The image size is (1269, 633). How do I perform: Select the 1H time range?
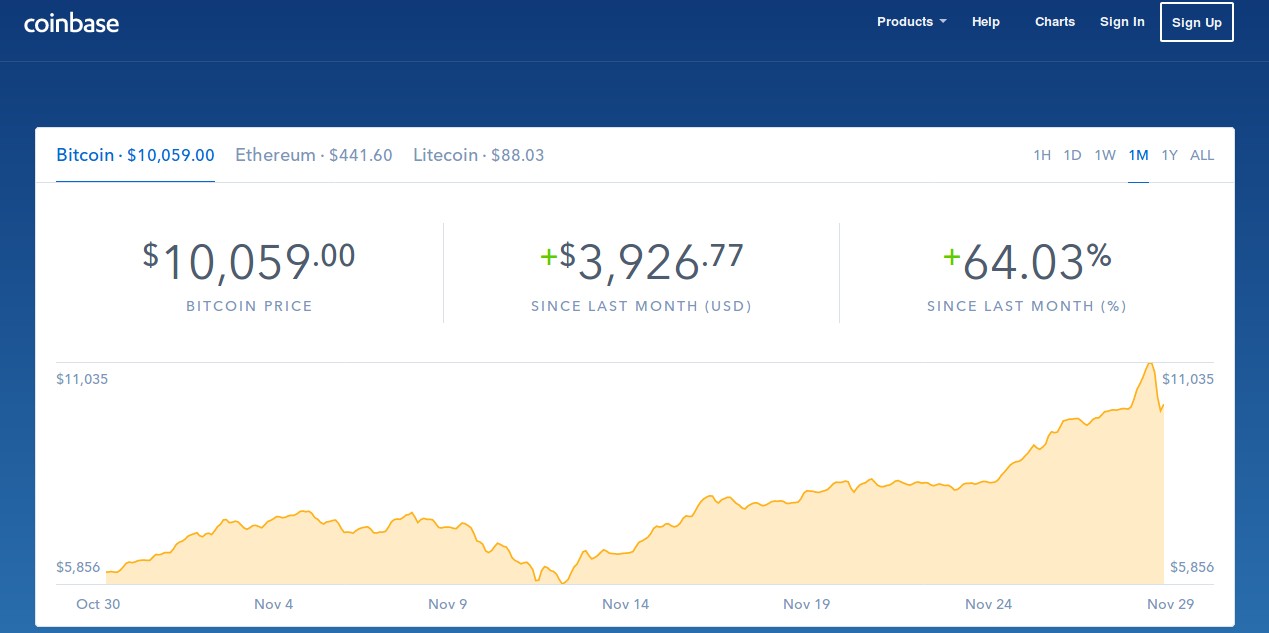(x=1042, y=155)
